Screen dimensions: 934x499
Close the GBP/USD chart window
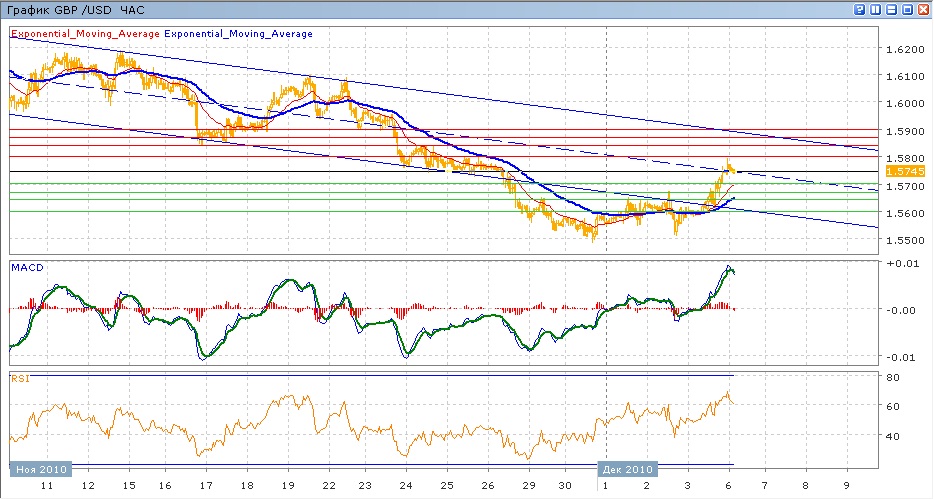click(923, 9)
